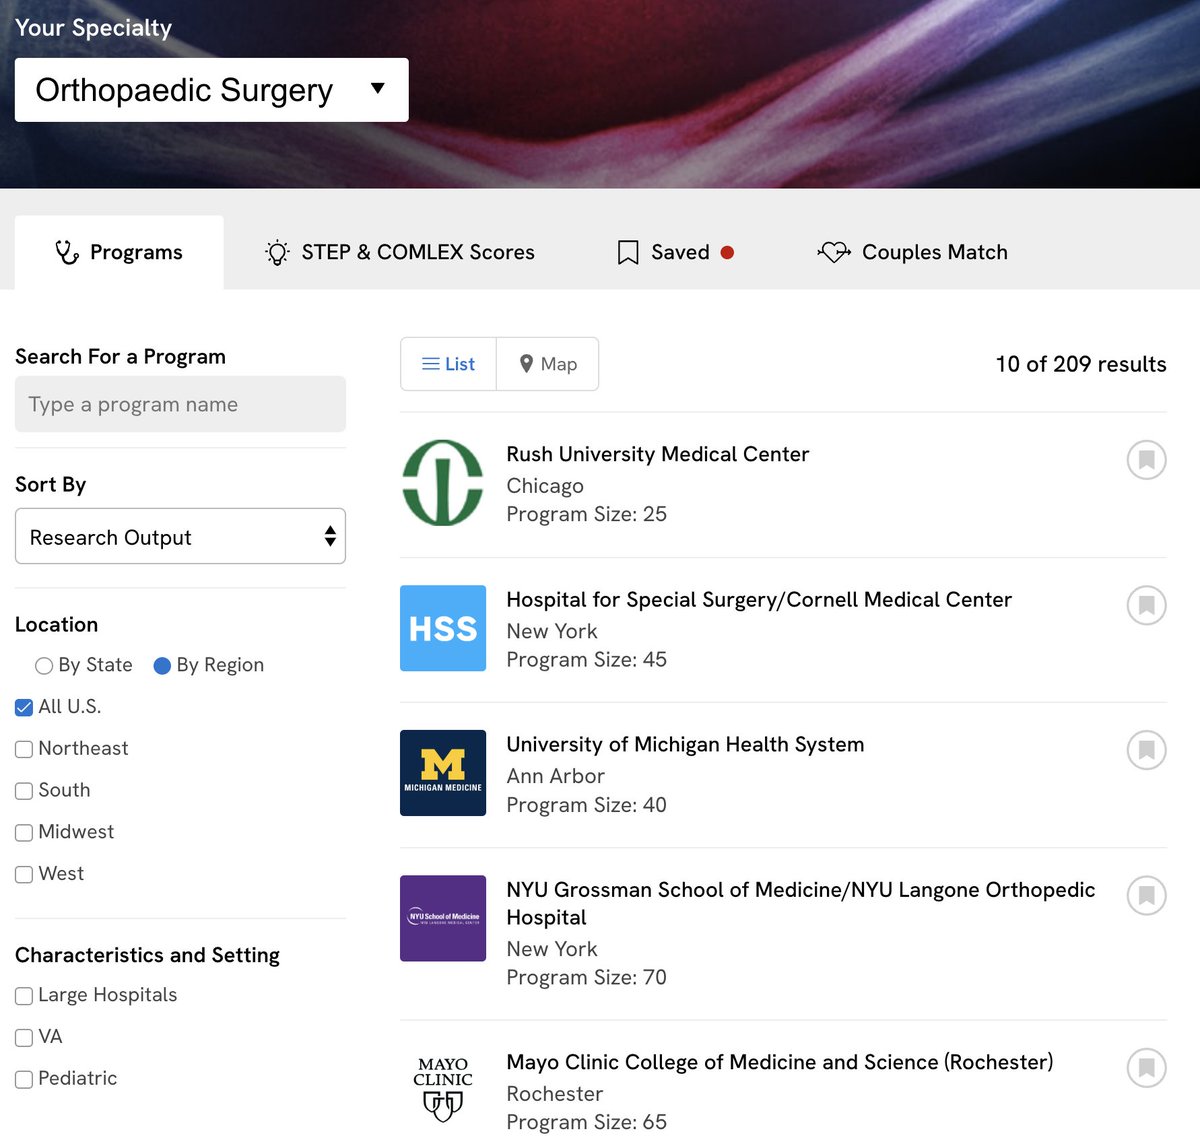Image resolution: width=1200 pixels, height=1146 pixels.
Task: Switch to List view
Action: [447, 364]
